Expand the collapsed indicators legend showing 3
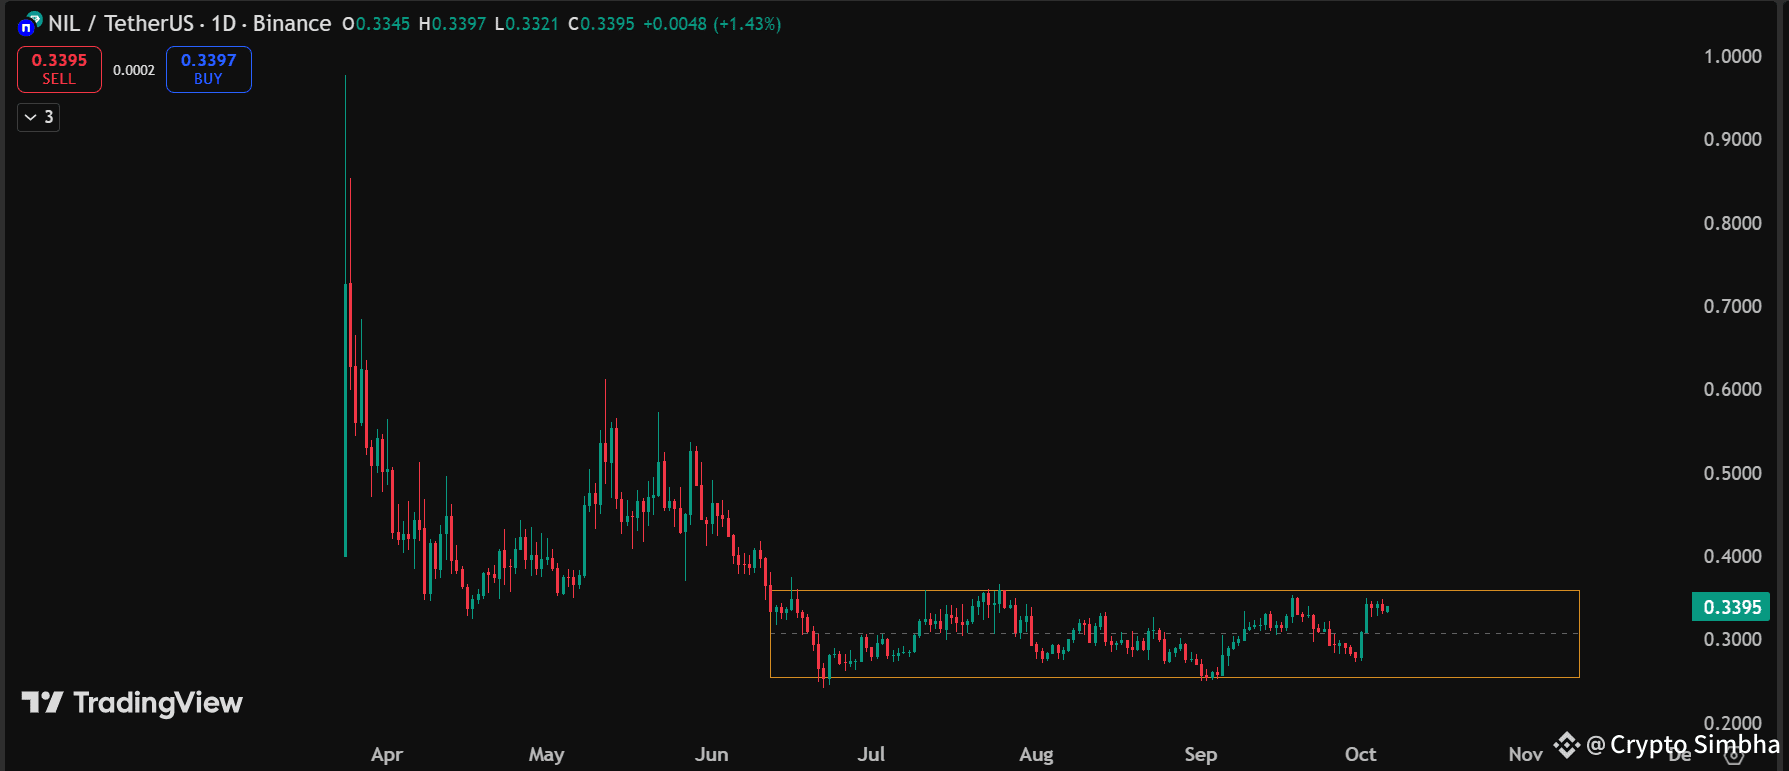The image size is (1789, 771). click(x=39, y=117)
